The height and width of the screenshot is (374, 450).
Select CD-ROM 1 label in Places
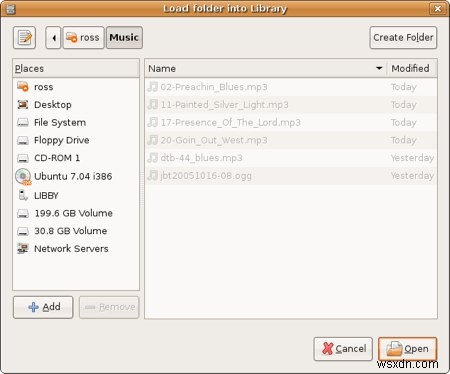point(57,158)
